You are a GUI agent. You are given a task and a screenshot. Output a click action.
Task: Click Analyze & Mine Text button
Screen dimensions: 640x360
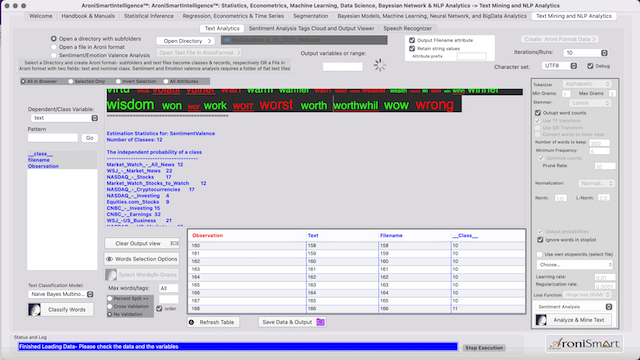click(x=573, y=320)
